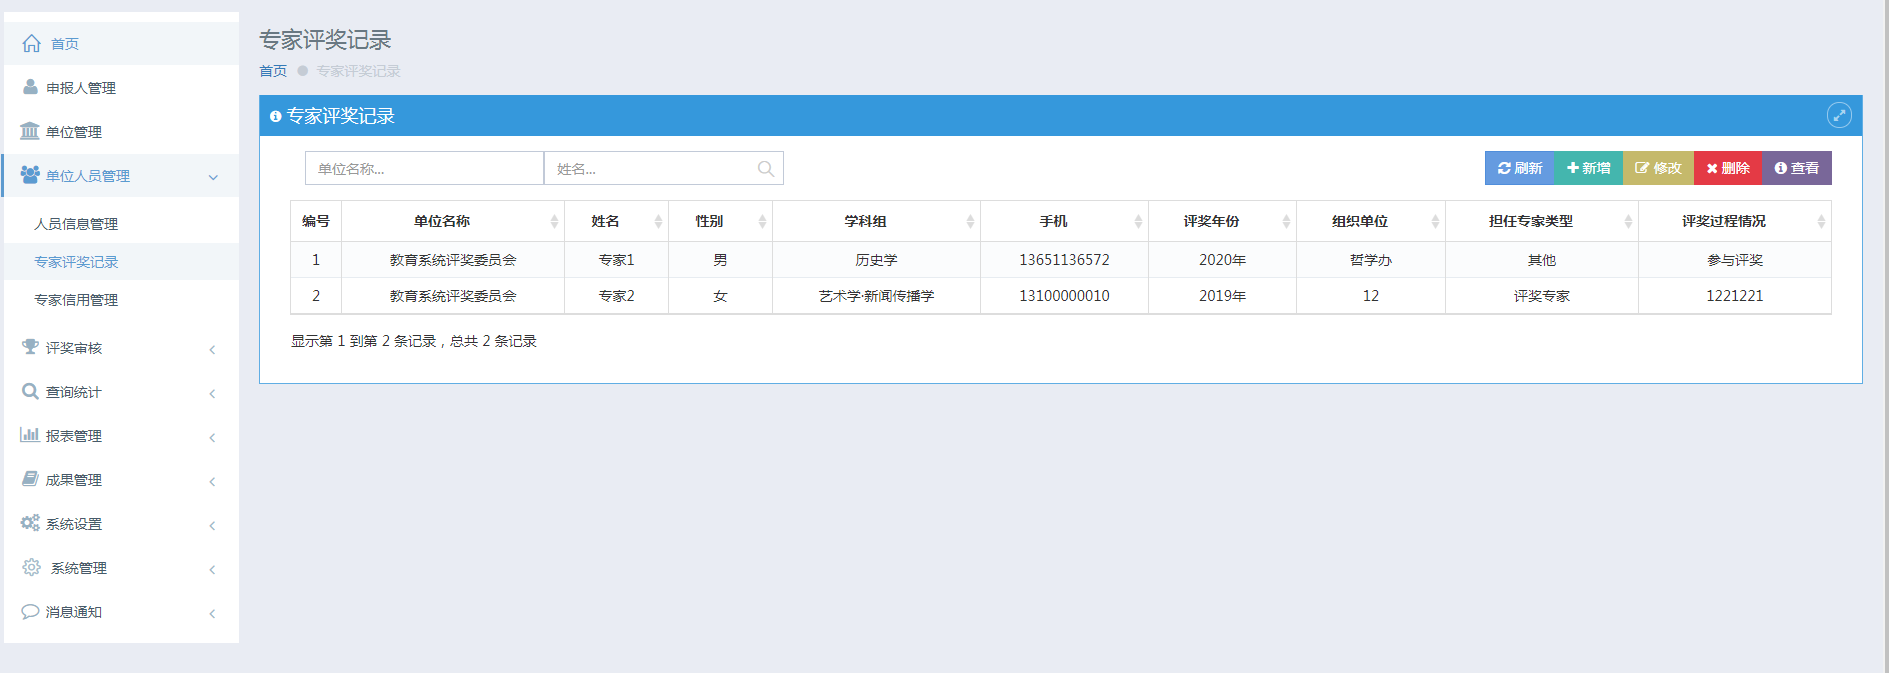Click the 消息通知 chat bubble icon
1889x673 pixels.
click(30, 611)
